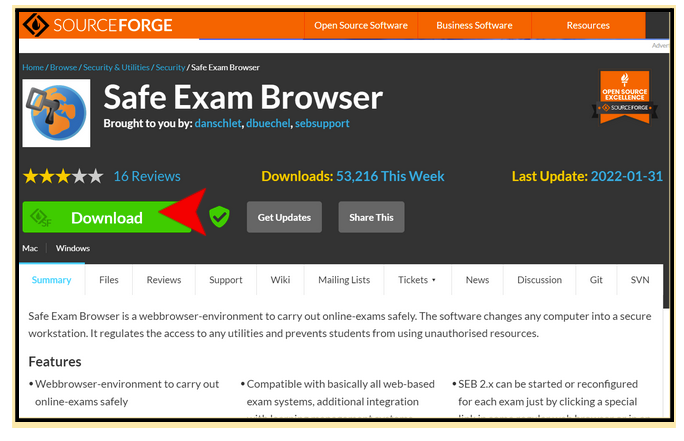
Task: Open the Files tab
Action: tap(108, 280)
